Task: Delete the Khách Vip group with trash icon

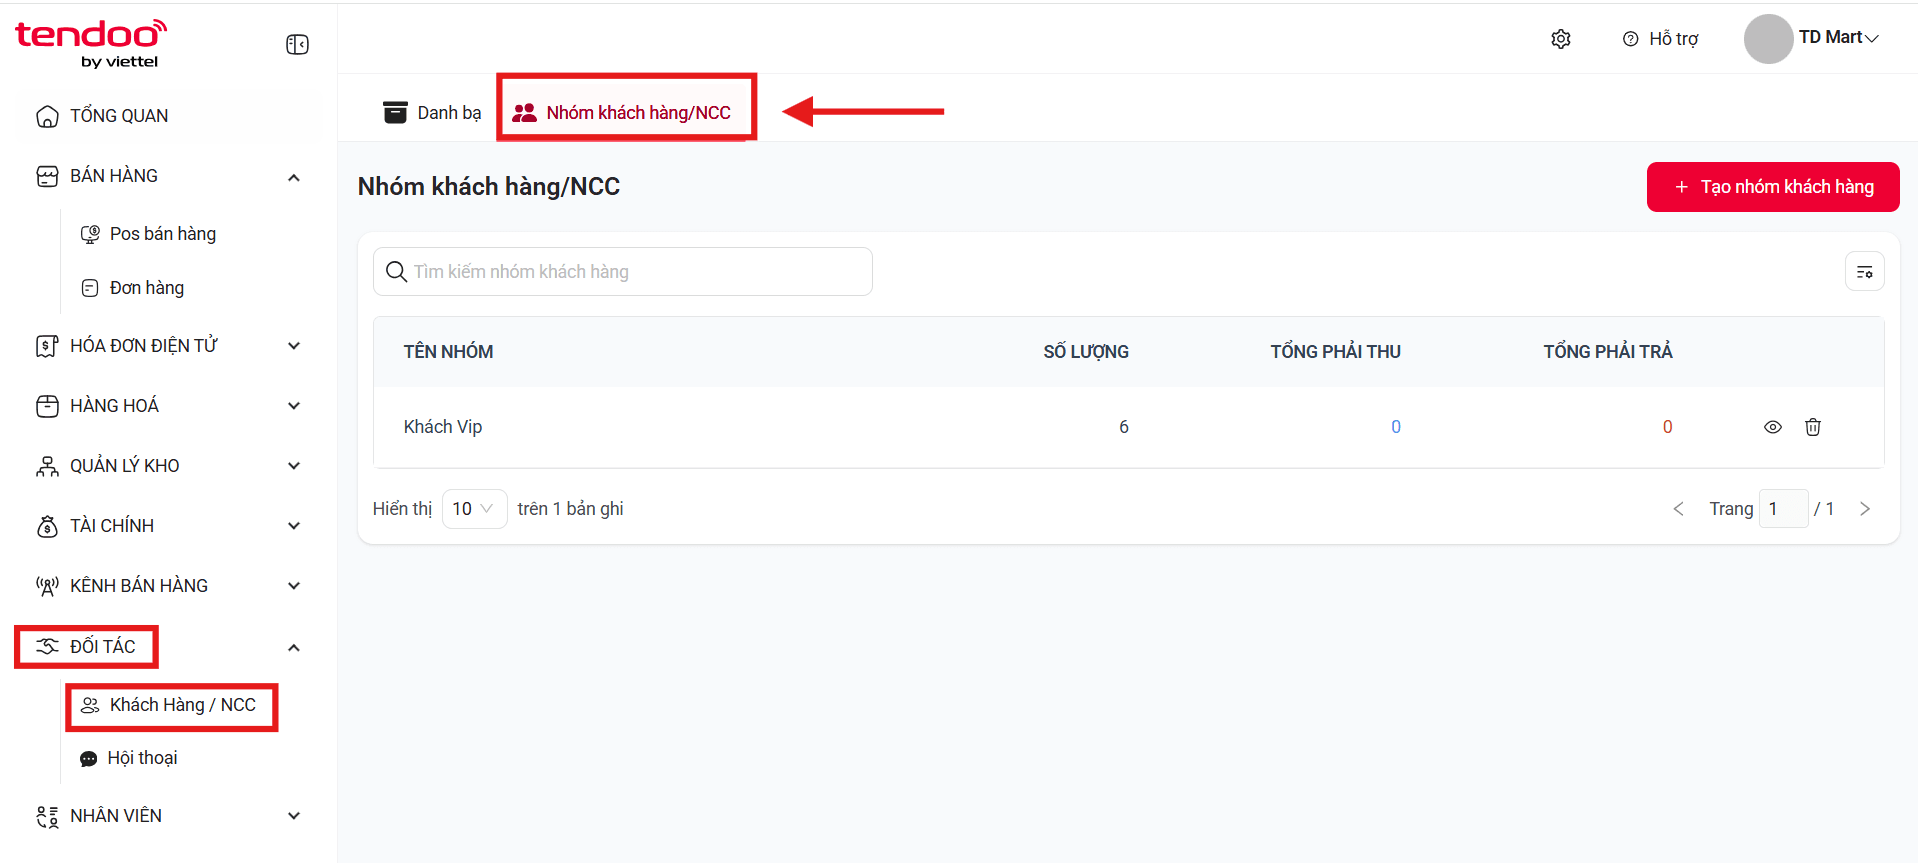Action: [x=1813, y=427]
